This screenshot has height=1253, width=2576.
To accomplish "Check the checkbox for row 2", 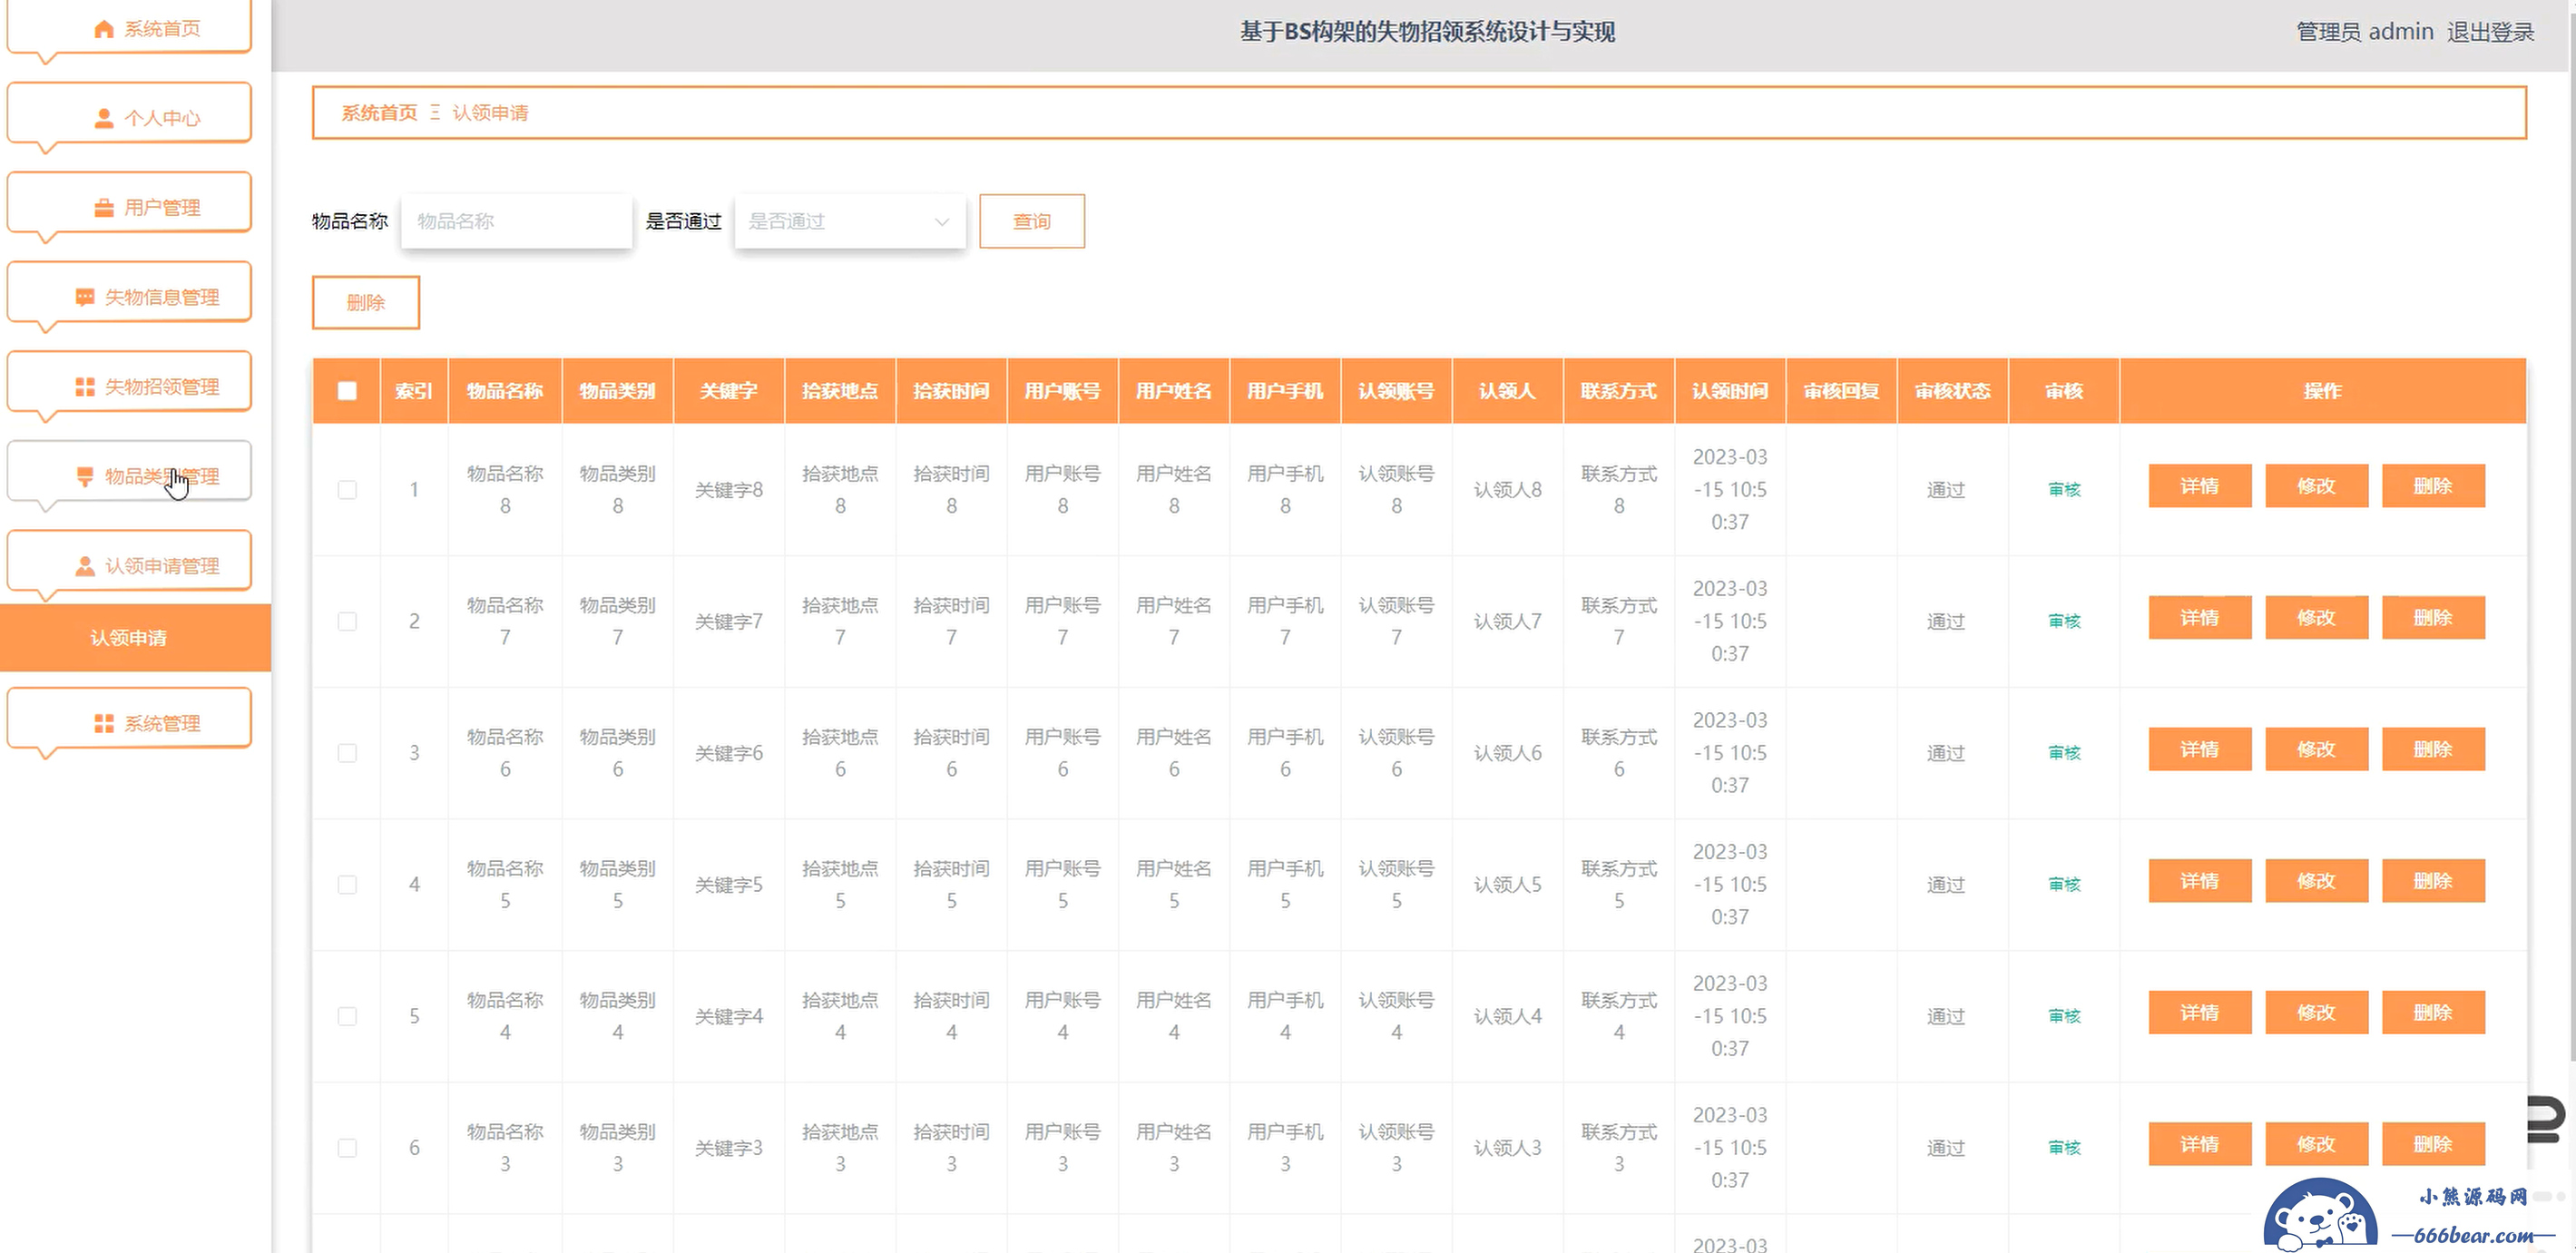I will [x=347, y=621].
